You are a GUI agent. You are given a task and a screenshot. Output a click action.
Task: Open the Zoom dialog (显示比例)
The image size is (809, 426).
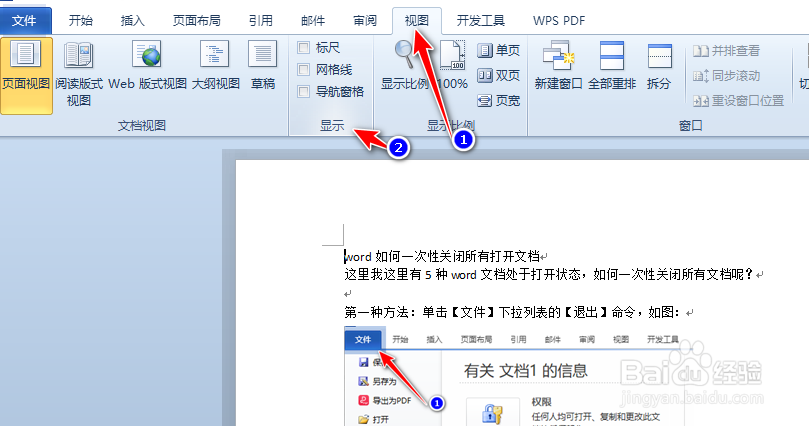404,66
